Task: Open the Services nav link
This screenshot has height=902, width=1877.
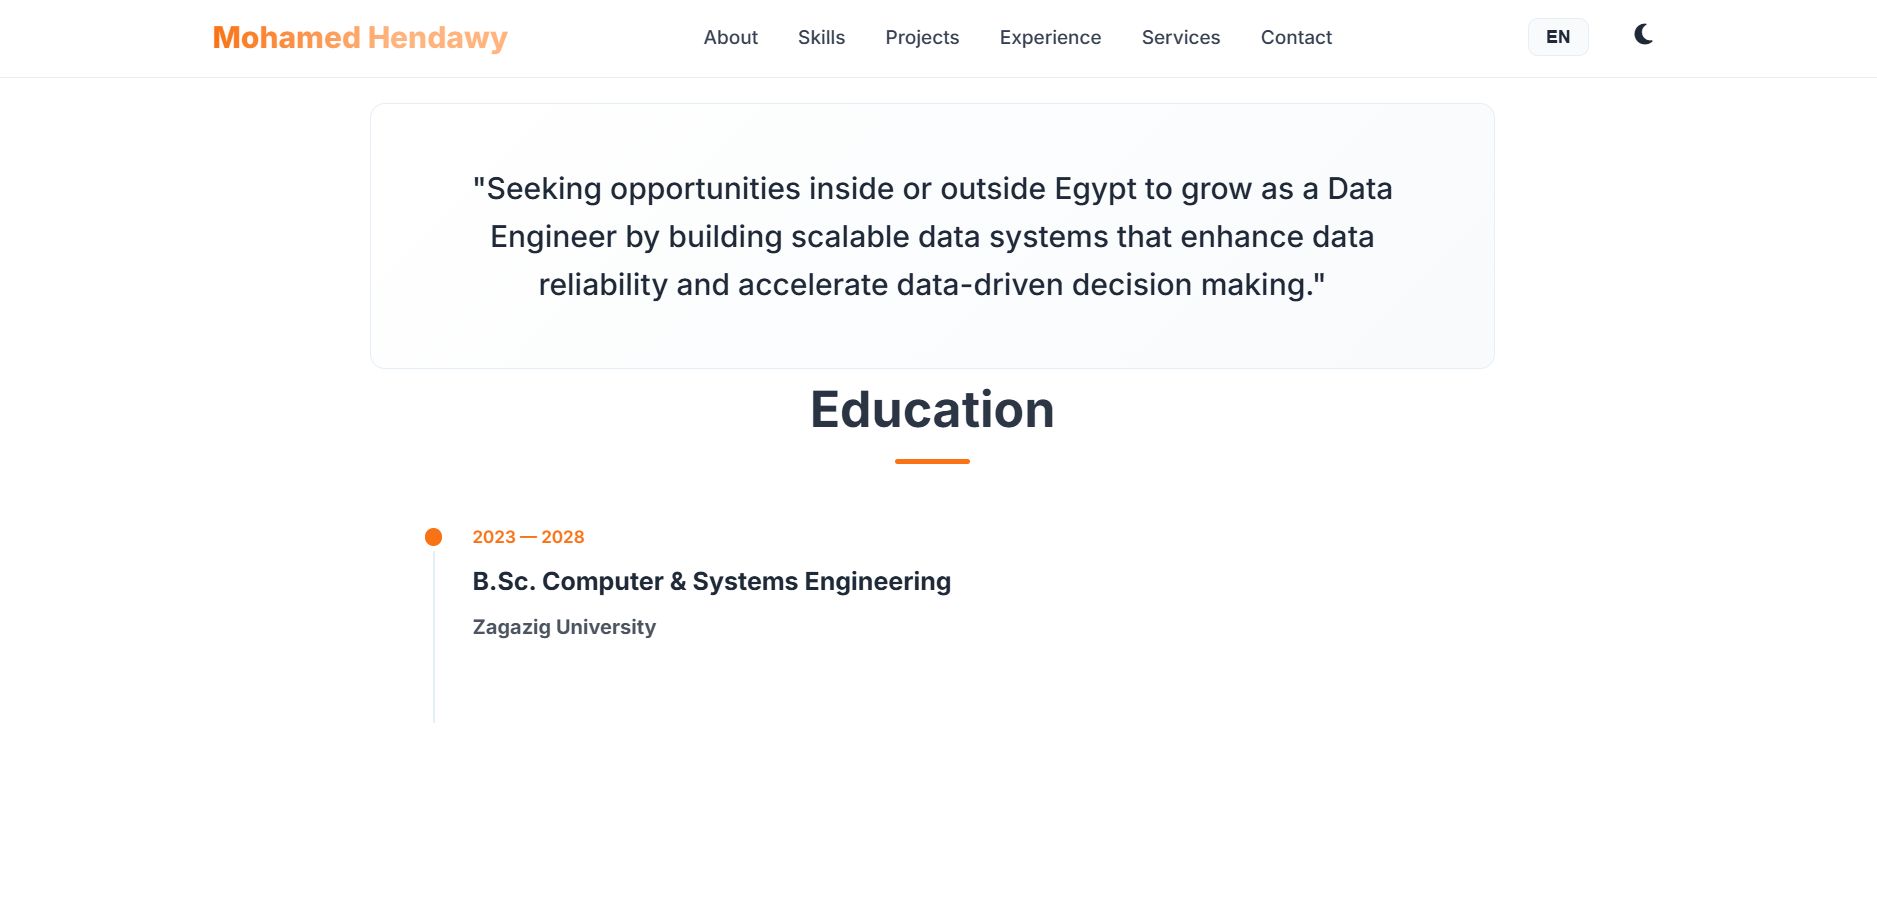Action: tap(1180, 38)
